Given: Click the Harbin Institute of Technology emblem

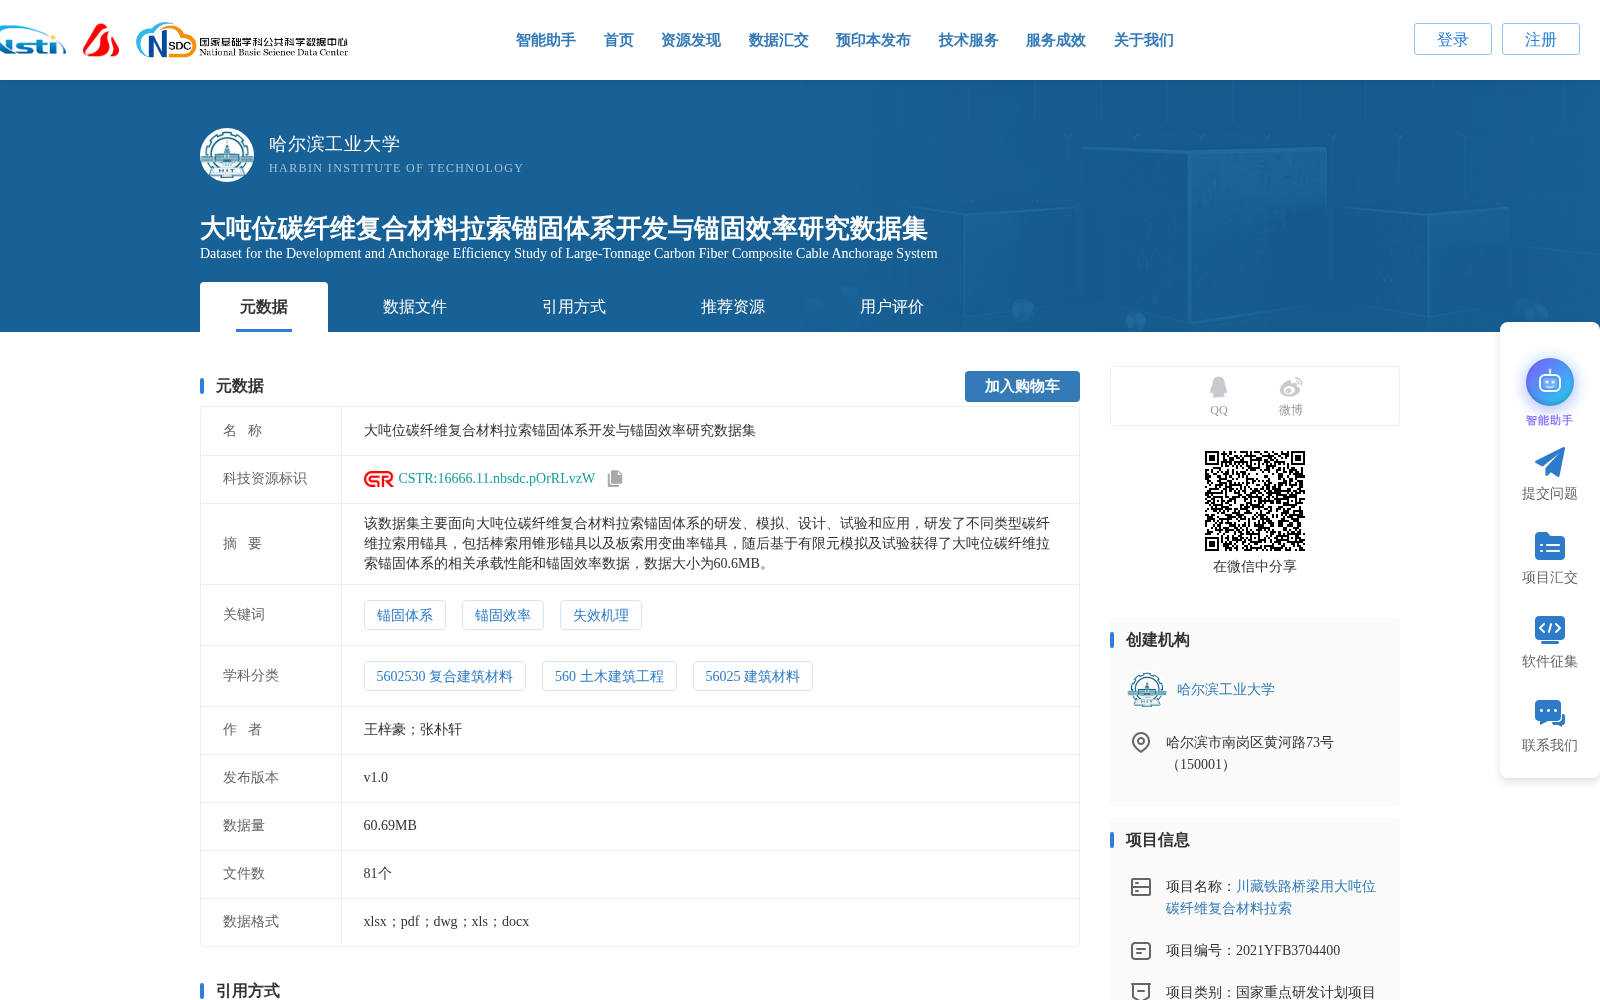Looking at the screenshot, I should 227,155.
